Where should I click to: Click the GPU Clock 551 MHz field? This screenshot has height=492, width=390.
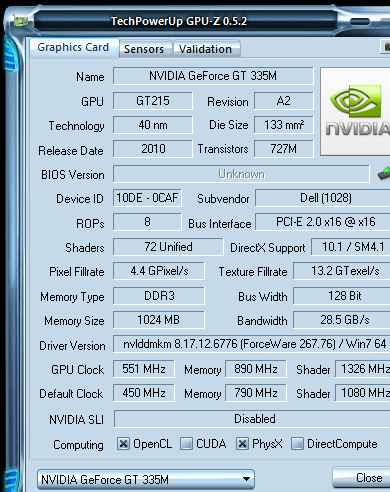[144, 369]
